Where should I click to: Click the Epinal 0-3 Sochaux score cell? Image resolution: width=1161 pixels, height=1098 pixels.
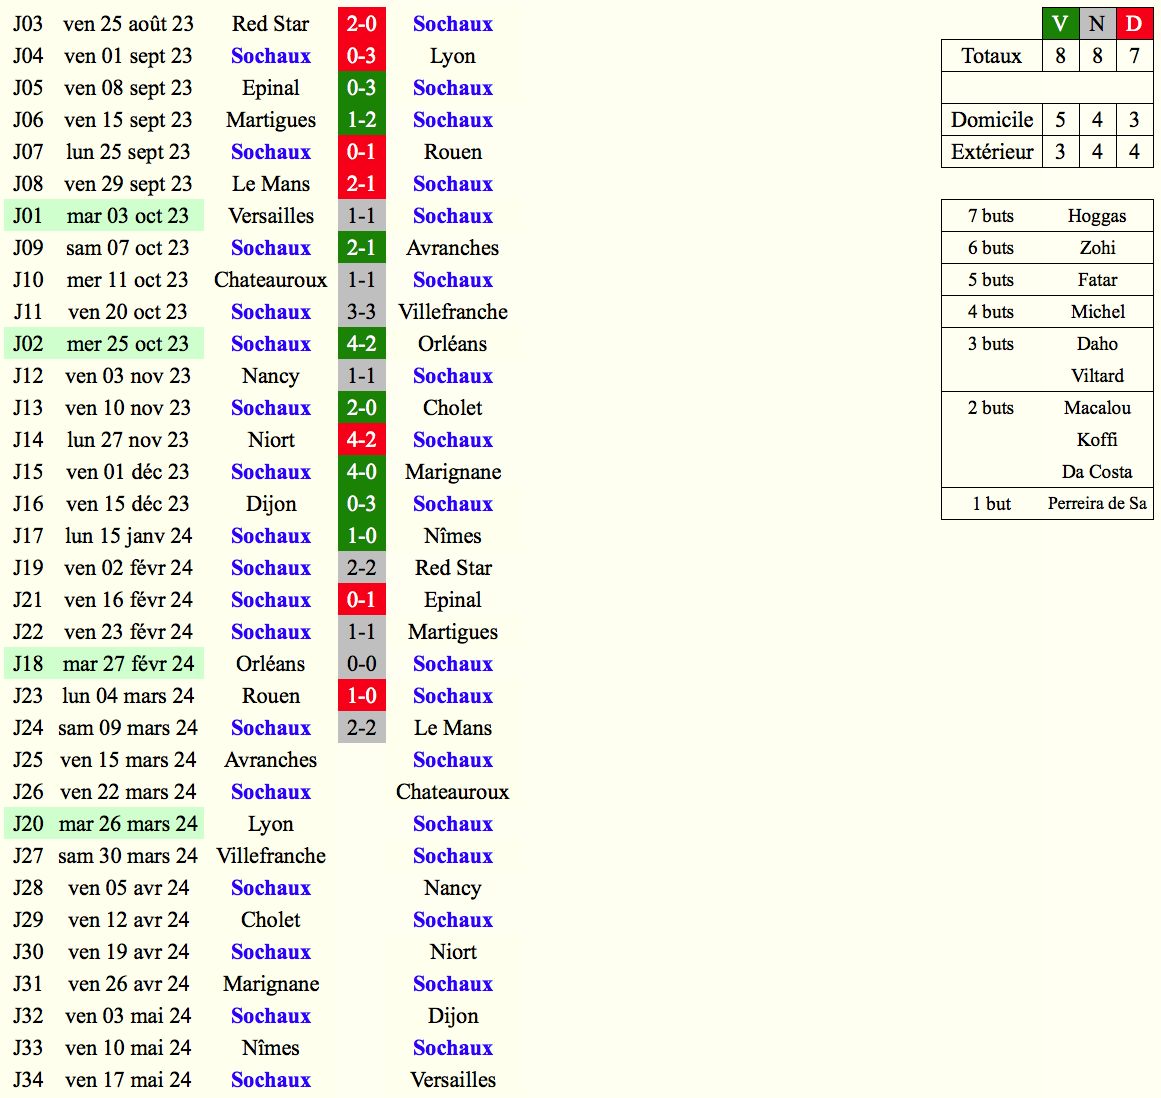pos(361,87)
